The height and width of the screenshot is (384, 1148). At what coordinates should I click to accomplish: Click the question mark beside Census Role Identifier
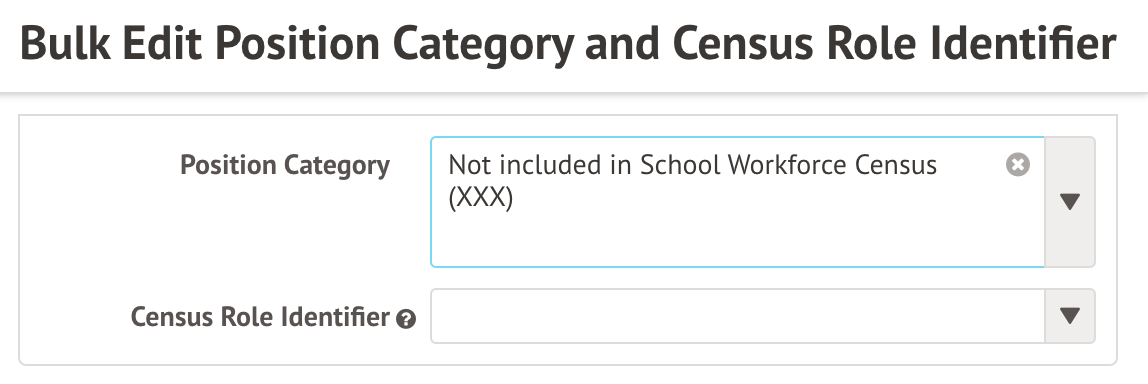(x=406, y=319)
